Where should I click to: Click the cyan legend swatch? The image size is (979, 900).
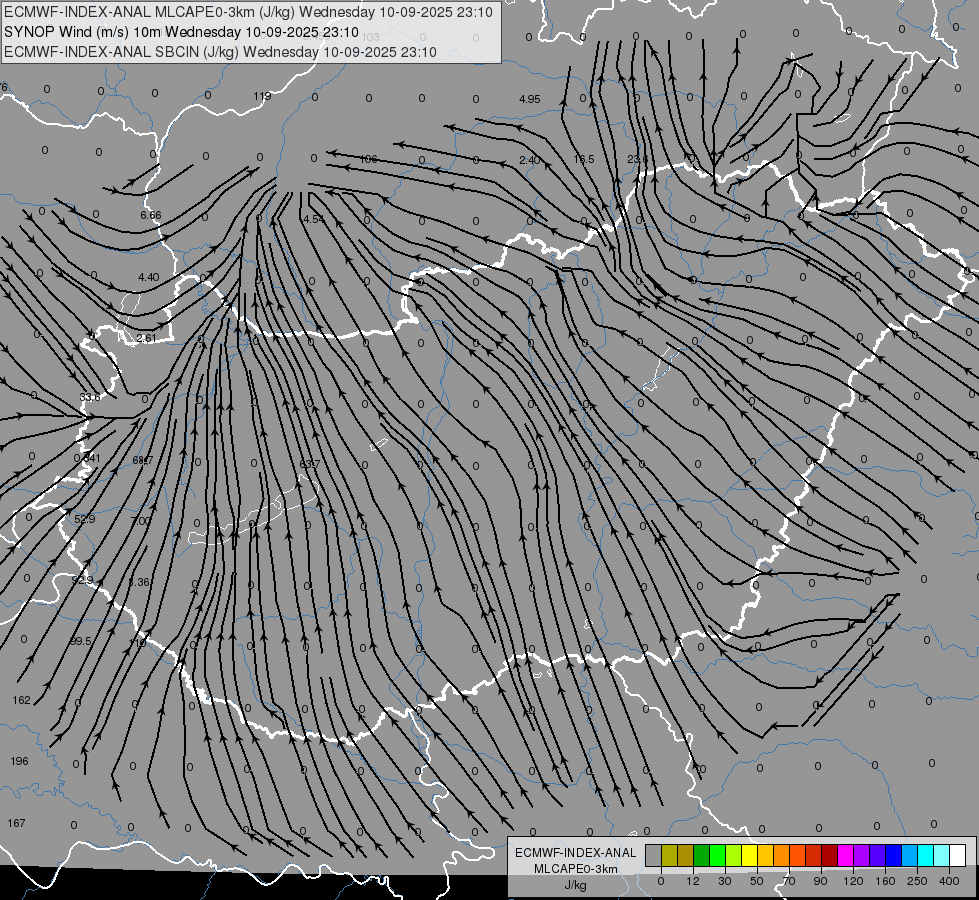[925, 855]
